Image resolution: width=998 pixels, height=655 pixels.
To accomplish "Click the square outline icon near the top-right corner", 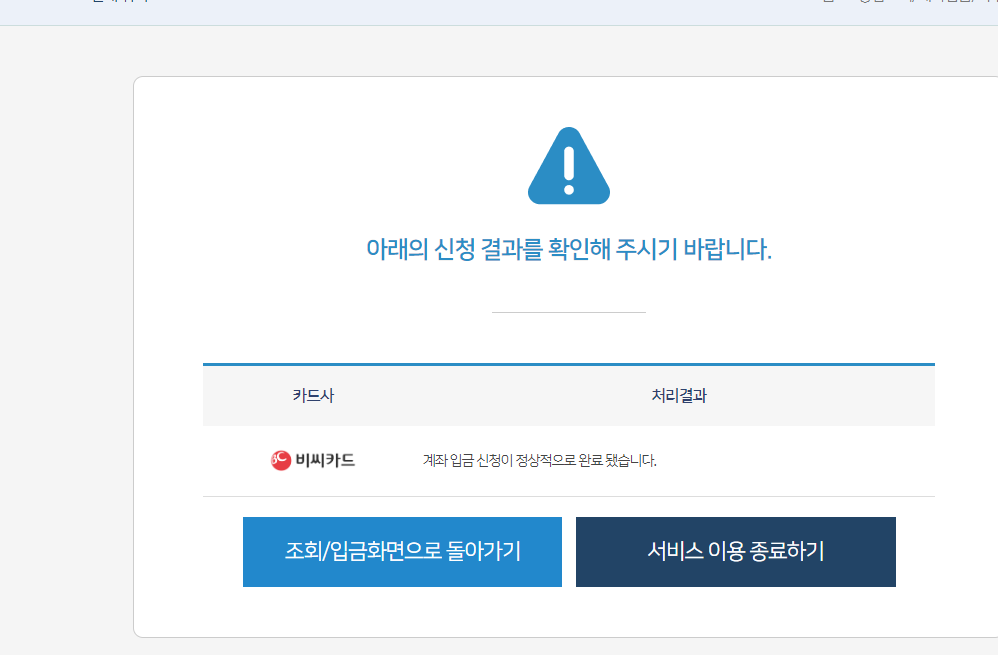I will pos(828,3).
